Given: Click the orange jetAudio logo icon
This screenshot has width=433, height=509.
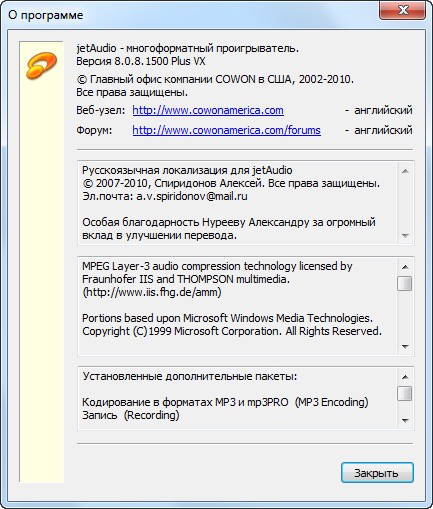Looking at the screenshot, I should (x=41, y=66).
